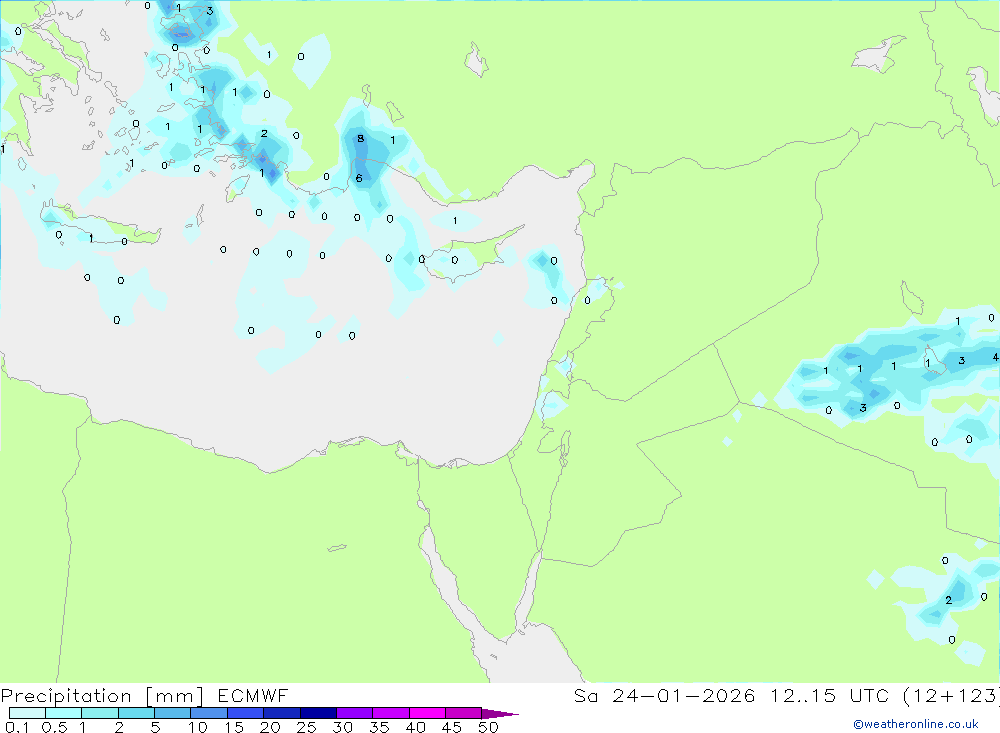Click the '50' legend scale label
Viewport: 1000px width, 733px height.
click(x=488, y=727)
